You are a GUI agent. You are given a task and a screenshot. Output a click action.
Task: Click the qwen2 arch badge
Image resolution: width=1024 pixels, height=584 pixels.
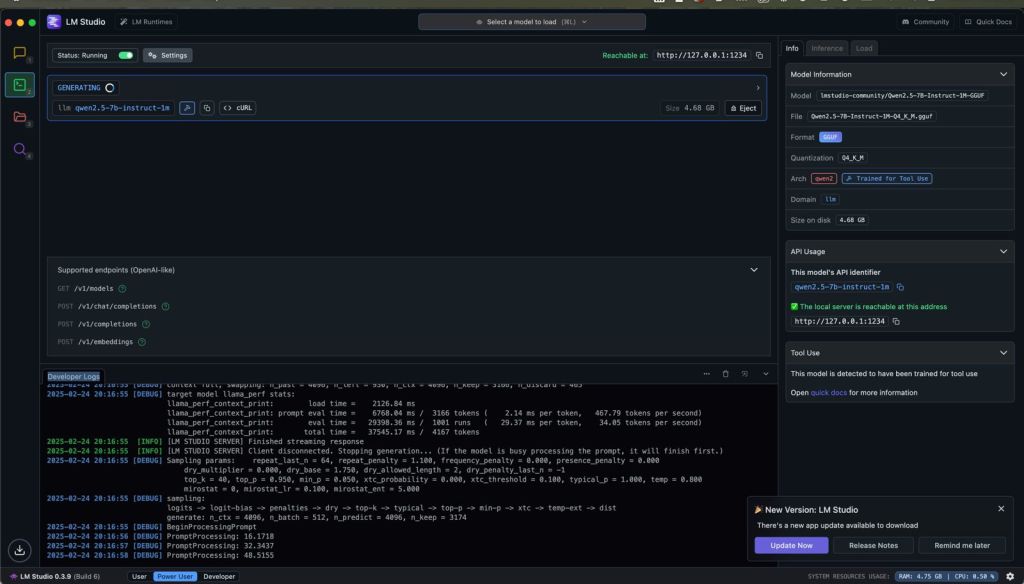point(824,178)
